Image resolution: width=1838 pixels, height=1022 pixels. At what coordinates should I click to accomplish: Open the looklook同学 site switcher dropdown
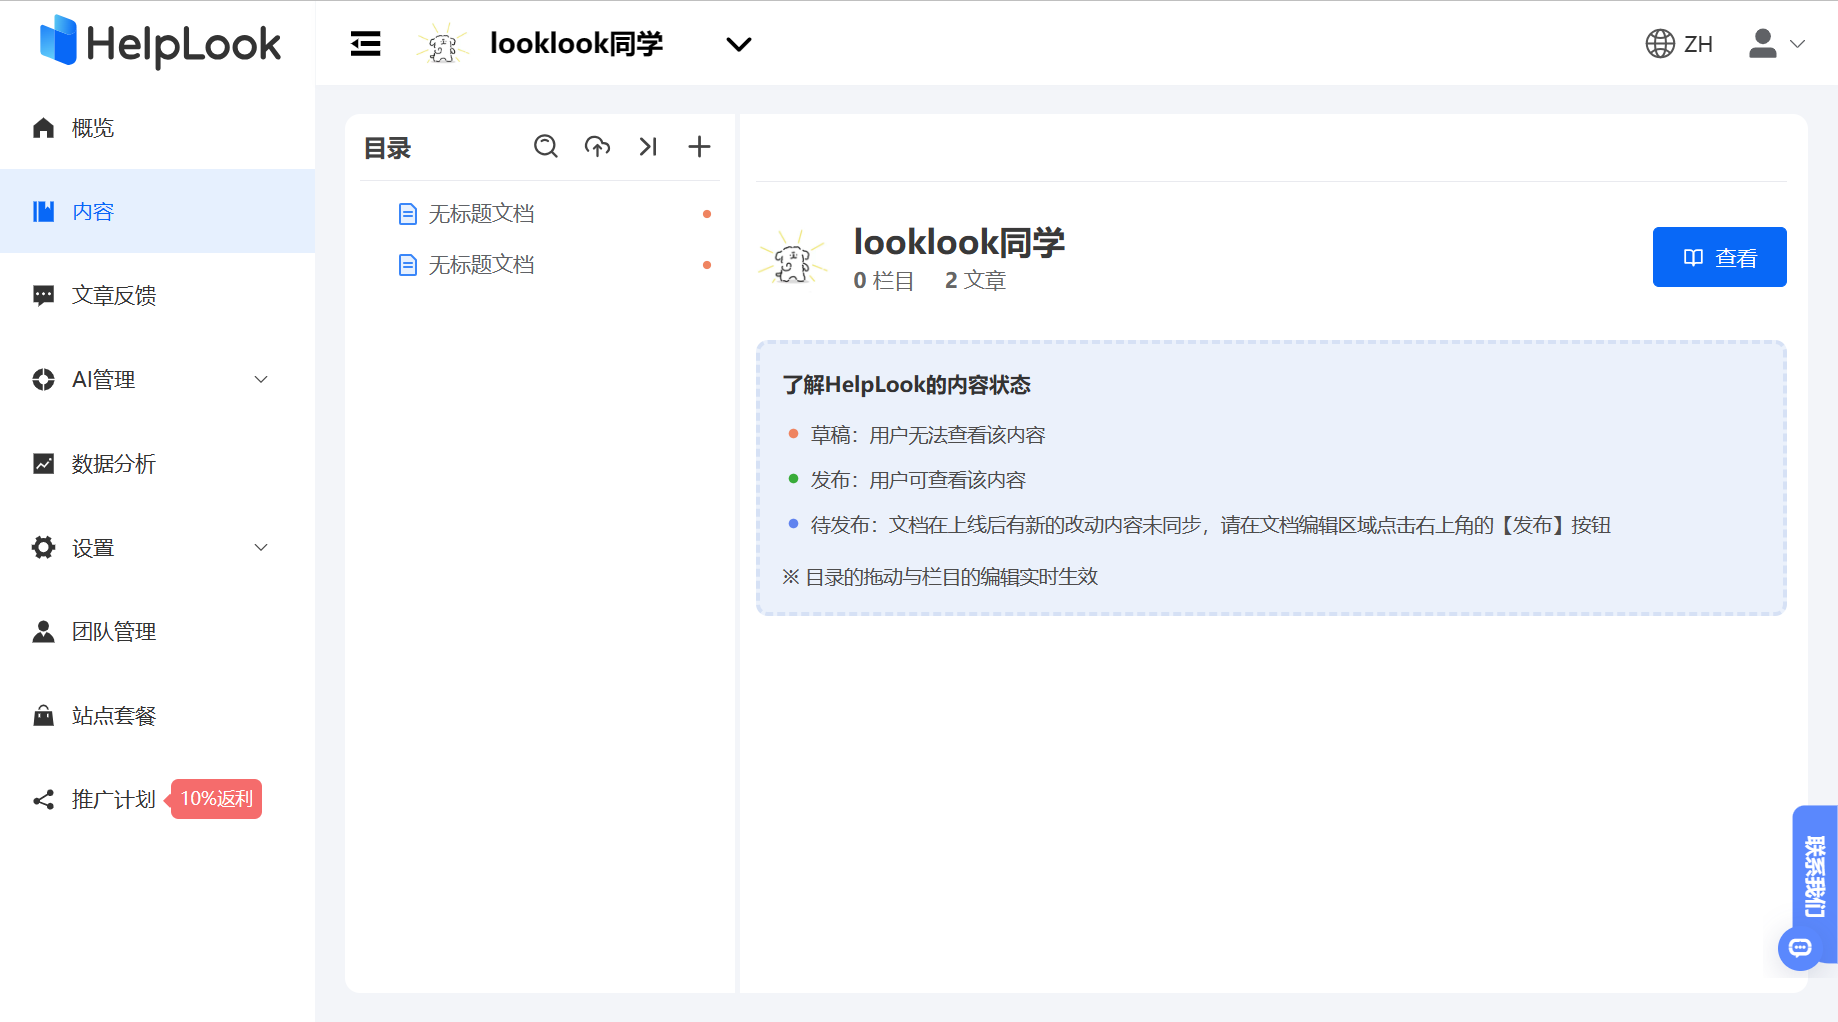(x=738, y=44)
